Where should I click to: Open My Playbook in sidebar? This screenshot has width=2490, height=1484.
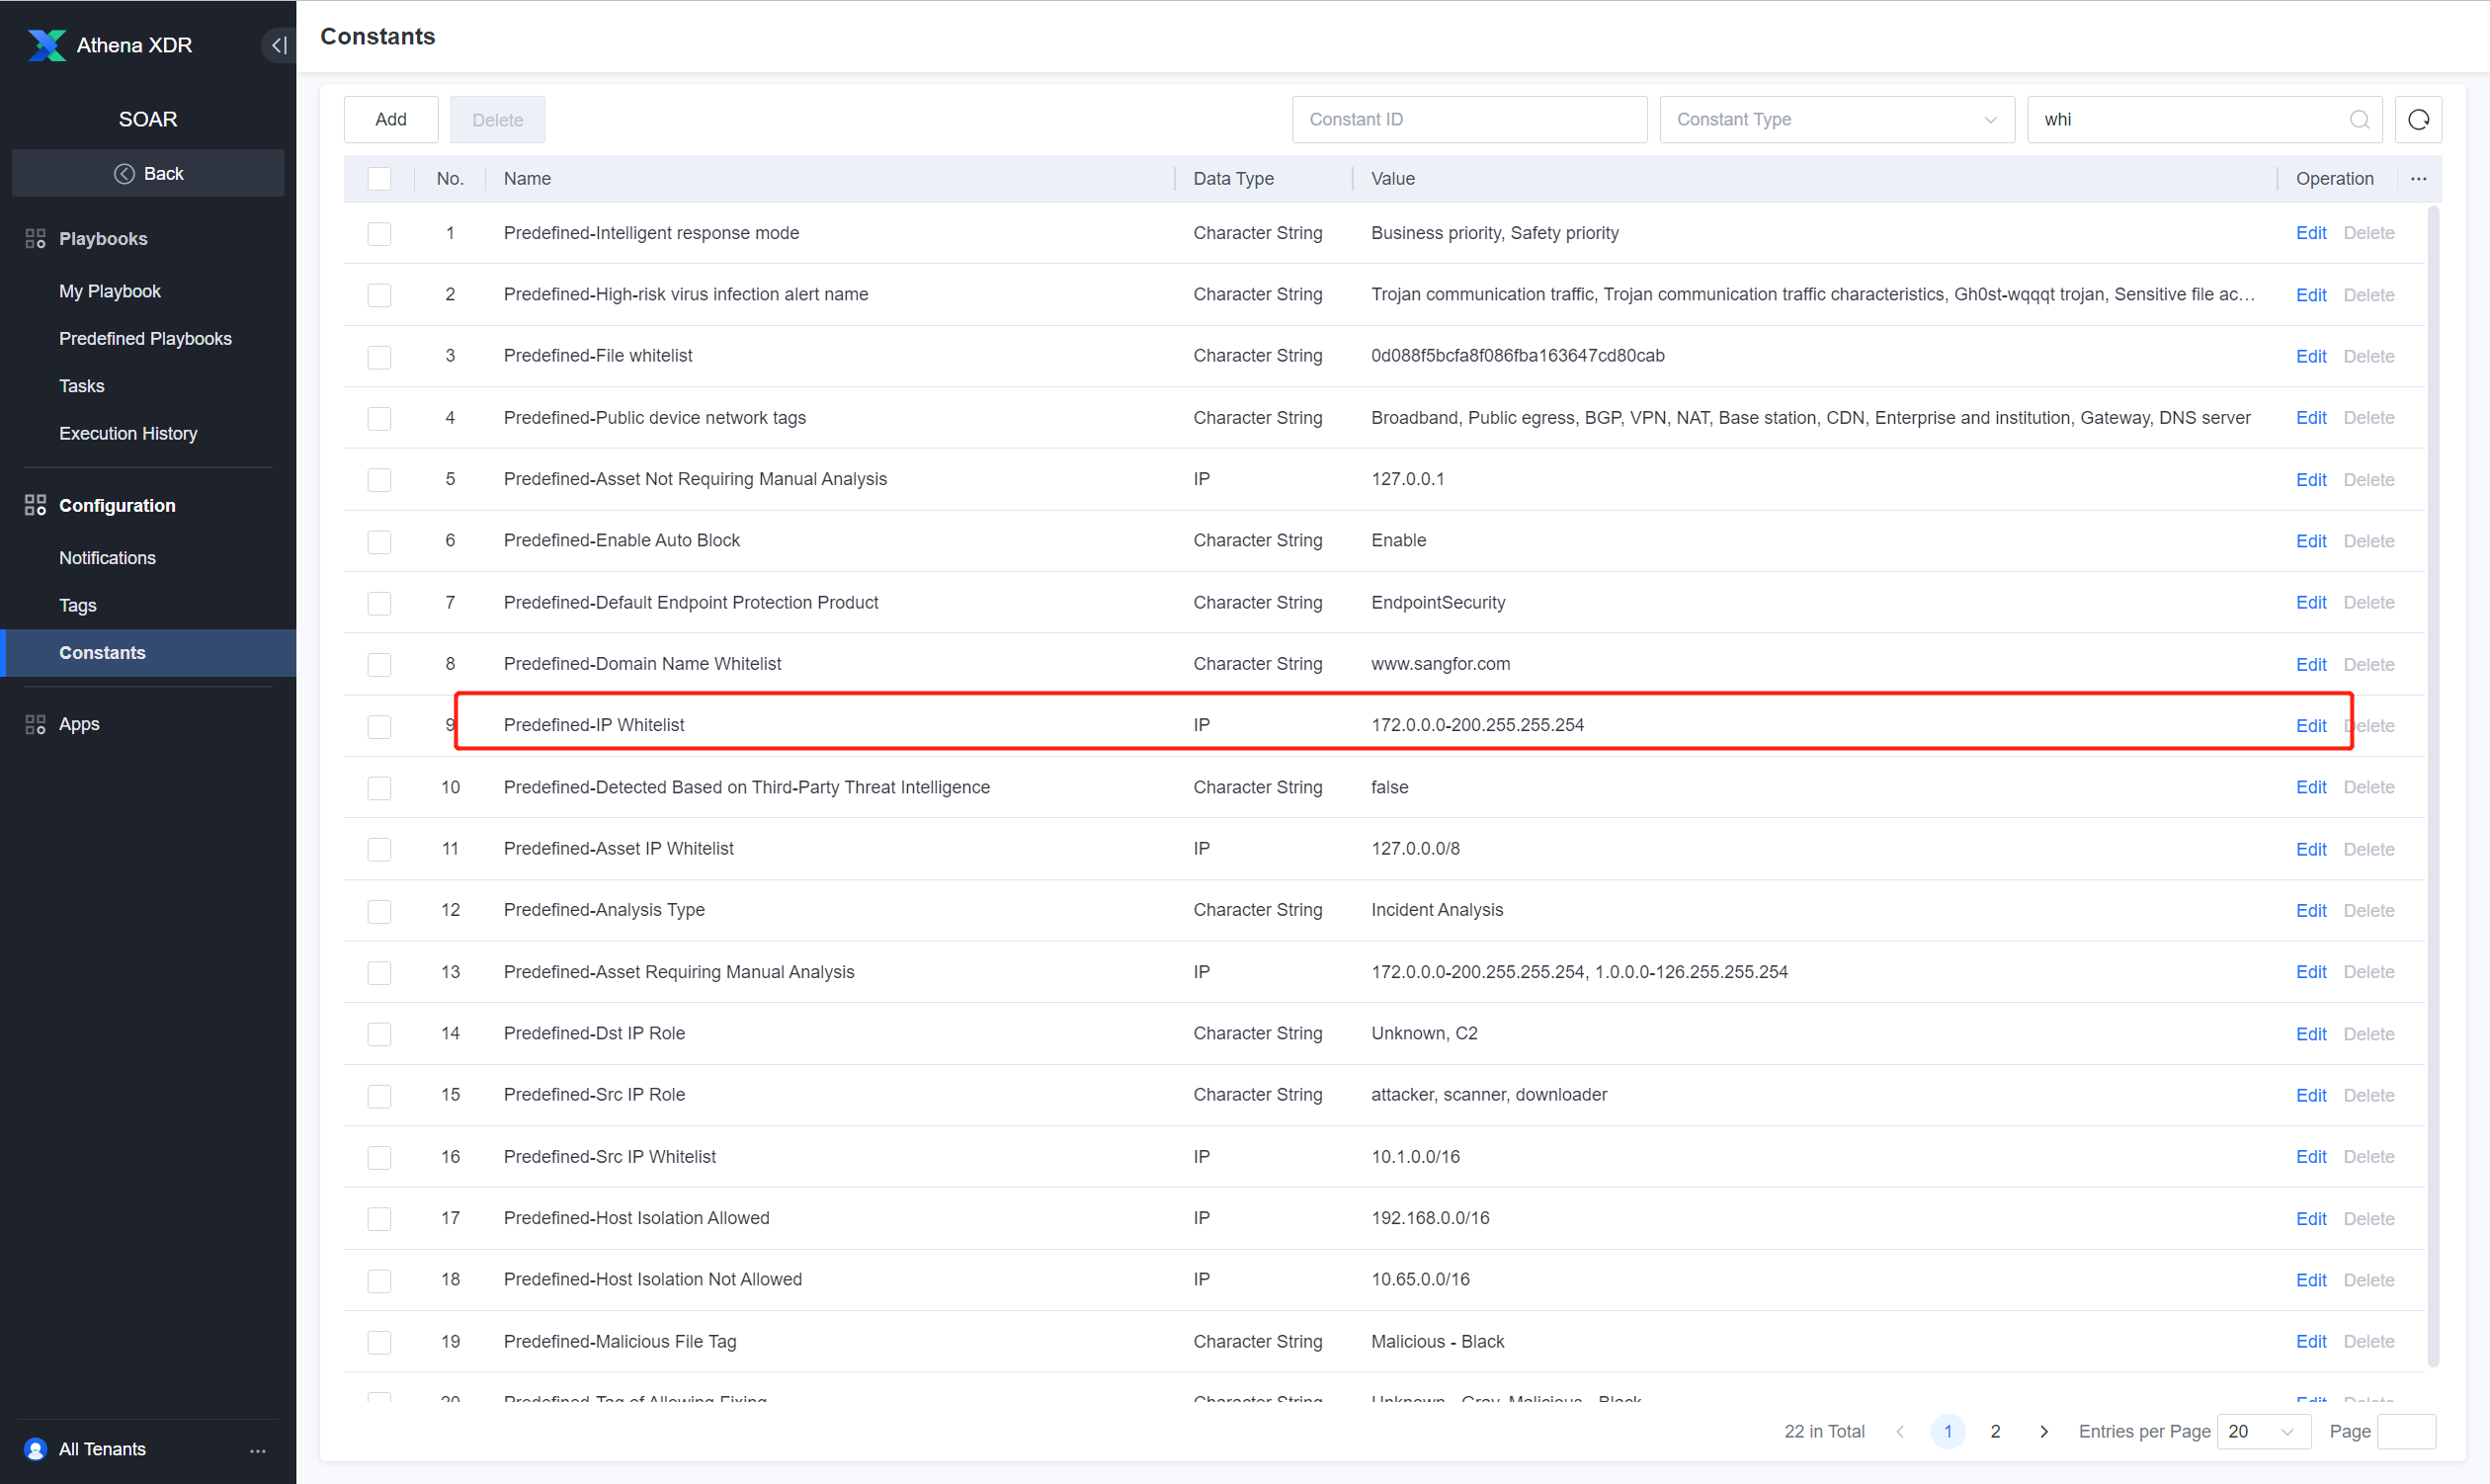point(109,291)
